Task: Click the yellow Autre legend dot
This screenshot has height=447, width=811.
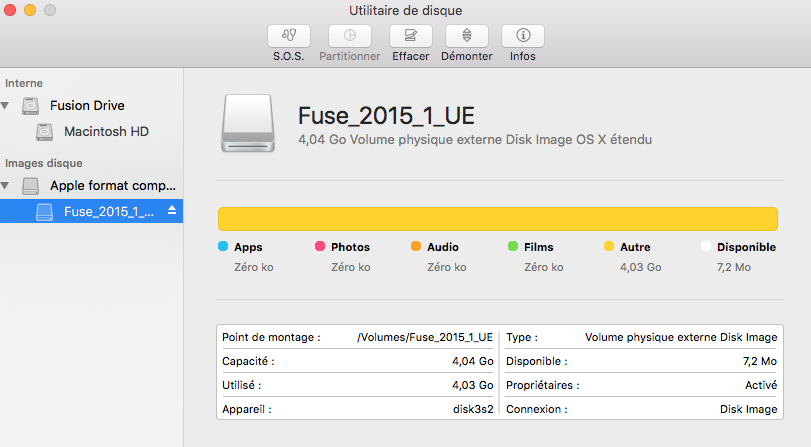Action: point(608,246)
